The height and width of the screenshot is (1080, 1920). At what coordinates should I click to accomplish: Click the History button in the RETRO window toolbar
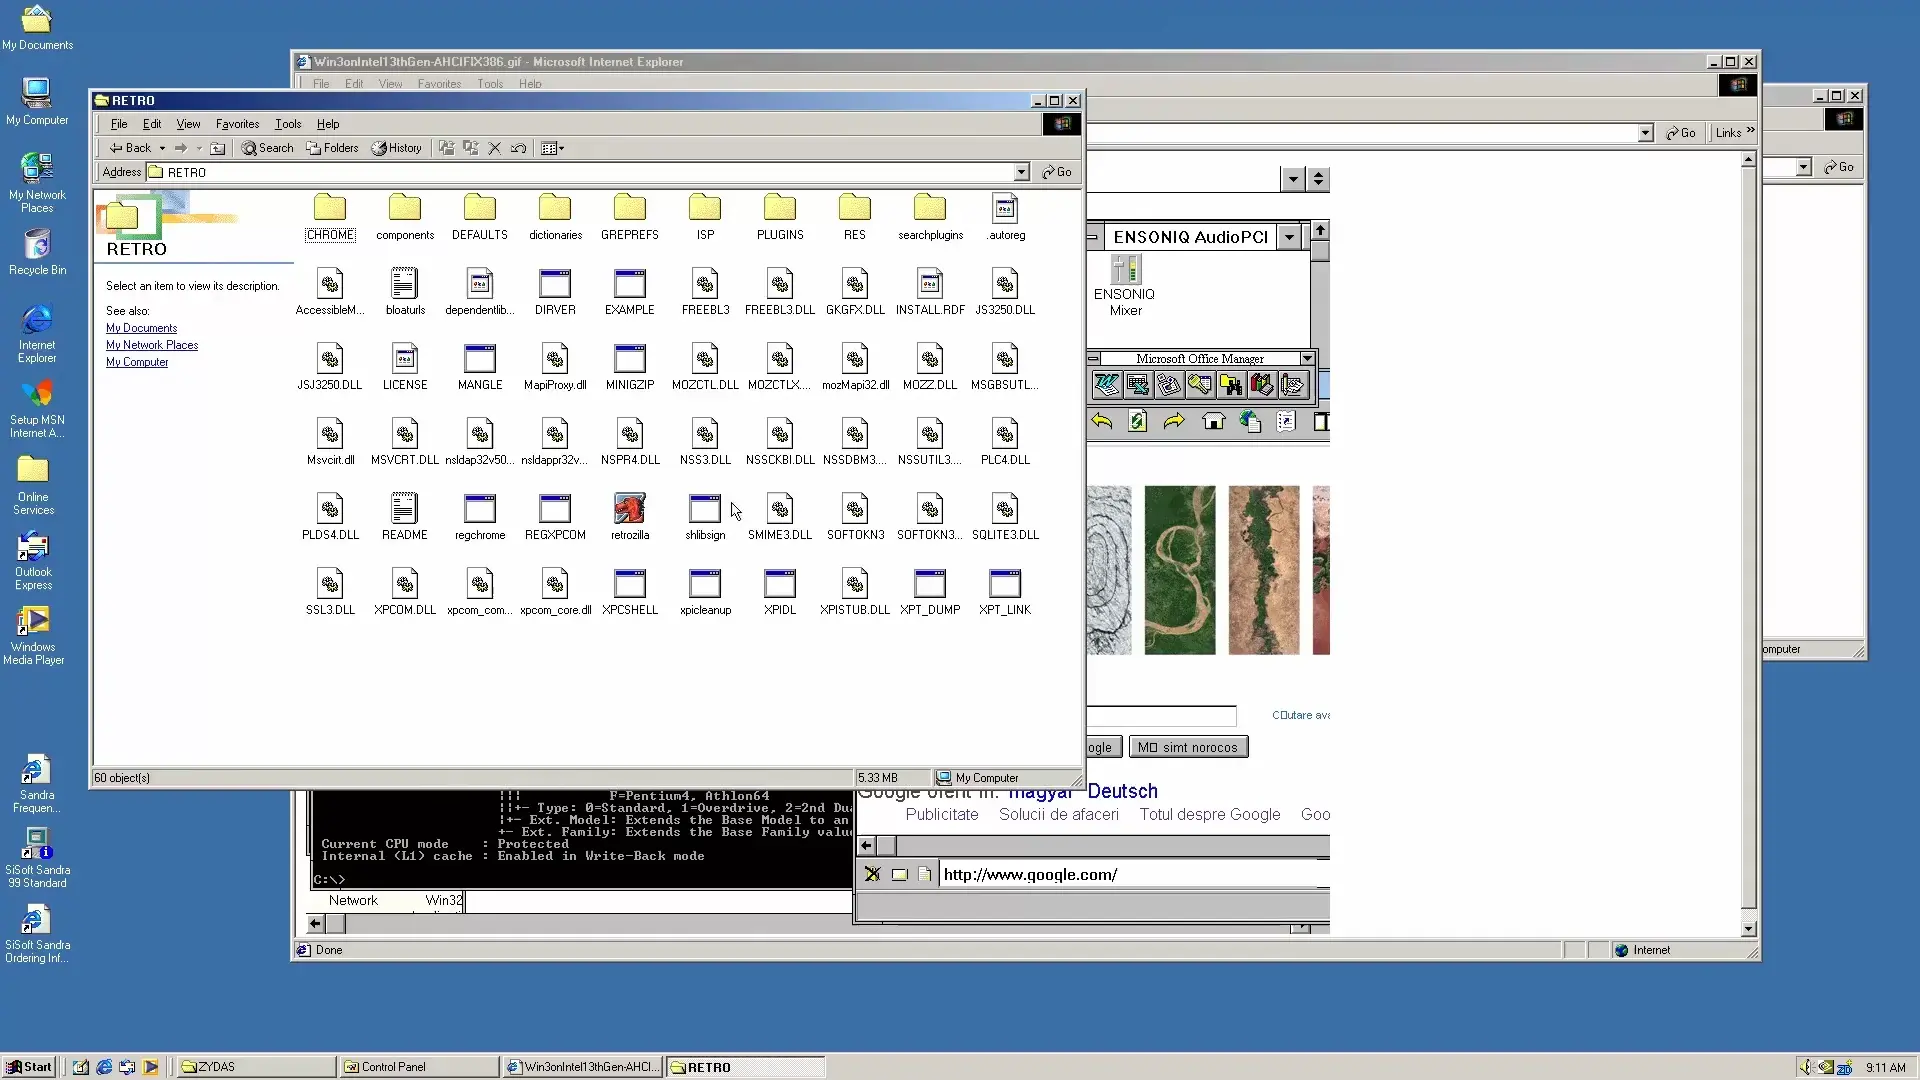tap(397, 148)
